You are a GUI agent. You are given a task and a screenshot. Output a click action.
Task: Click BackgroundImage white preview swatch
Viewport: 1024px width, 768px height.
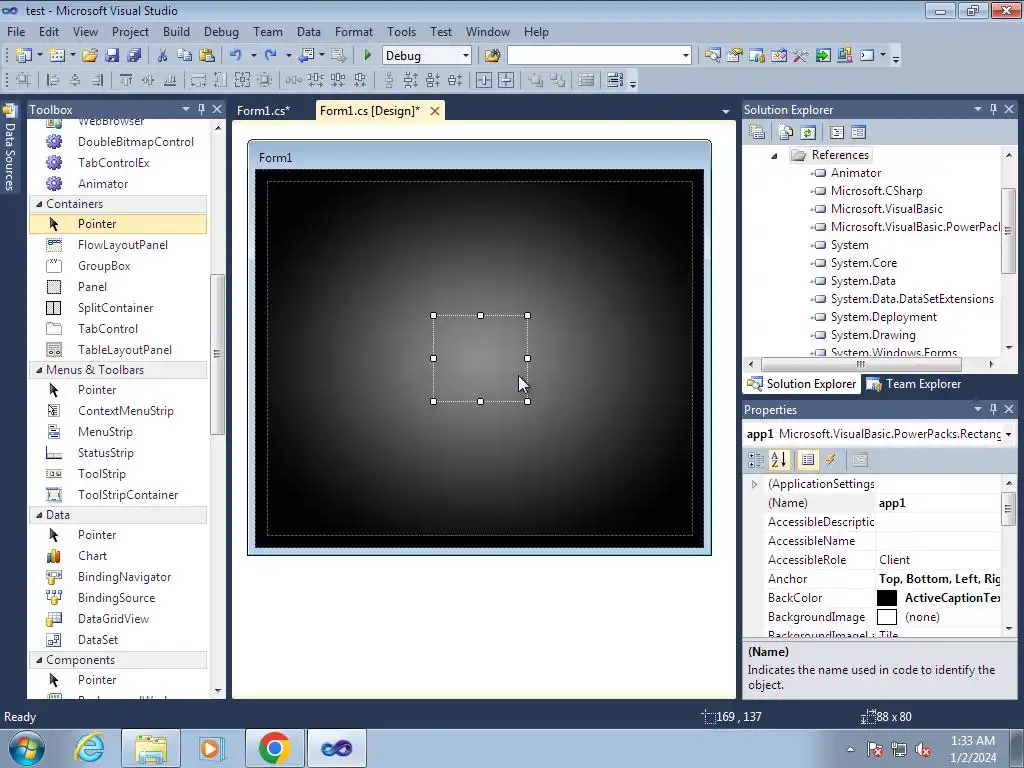(x=887, y=616)
